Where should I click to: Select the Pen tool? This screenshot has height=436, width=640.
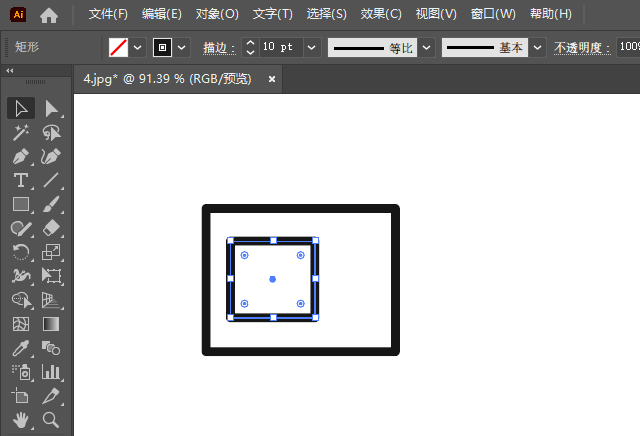click(x=21, y=156)
